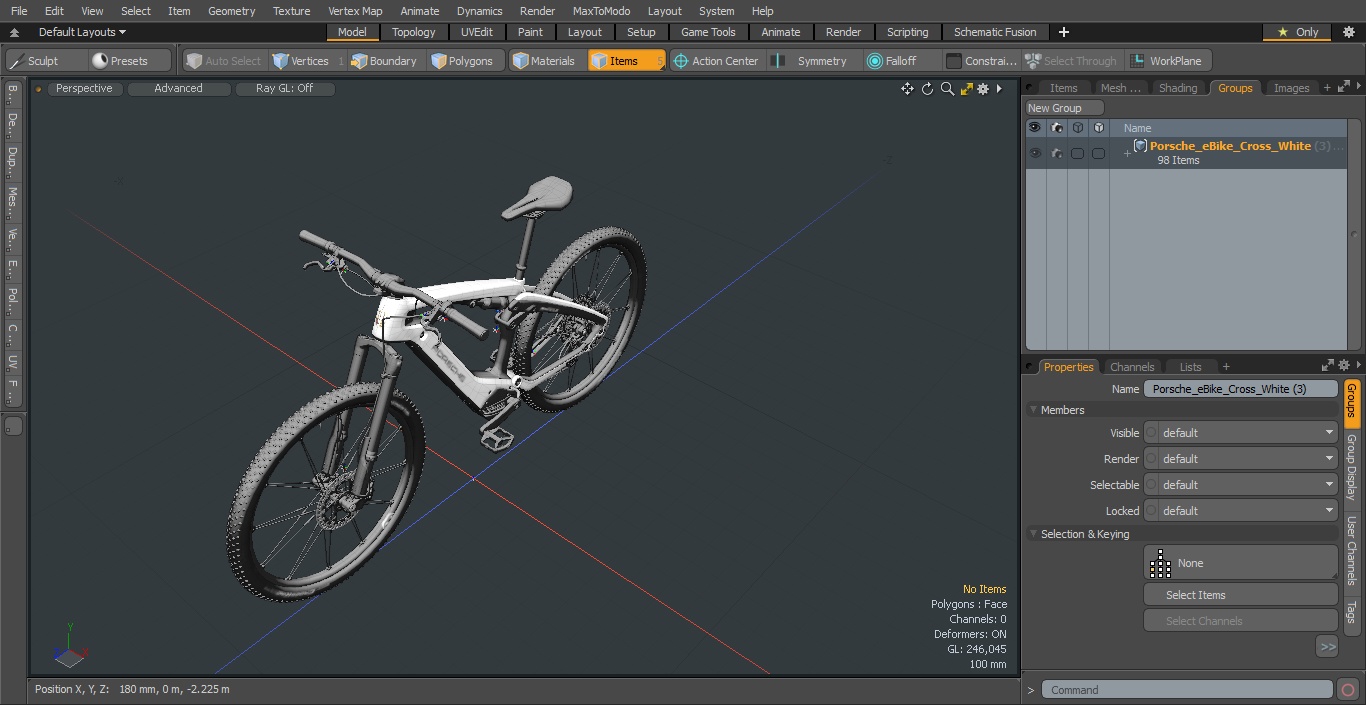Click the Command input field
Viewport: 1366px width, 705px height.
point(1187,690)
